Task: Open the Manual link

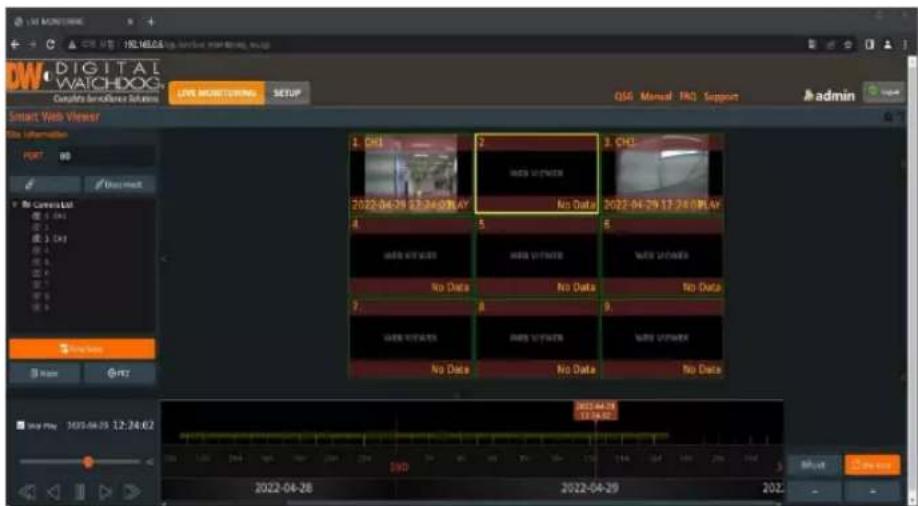Action: (x=655, y=97)
